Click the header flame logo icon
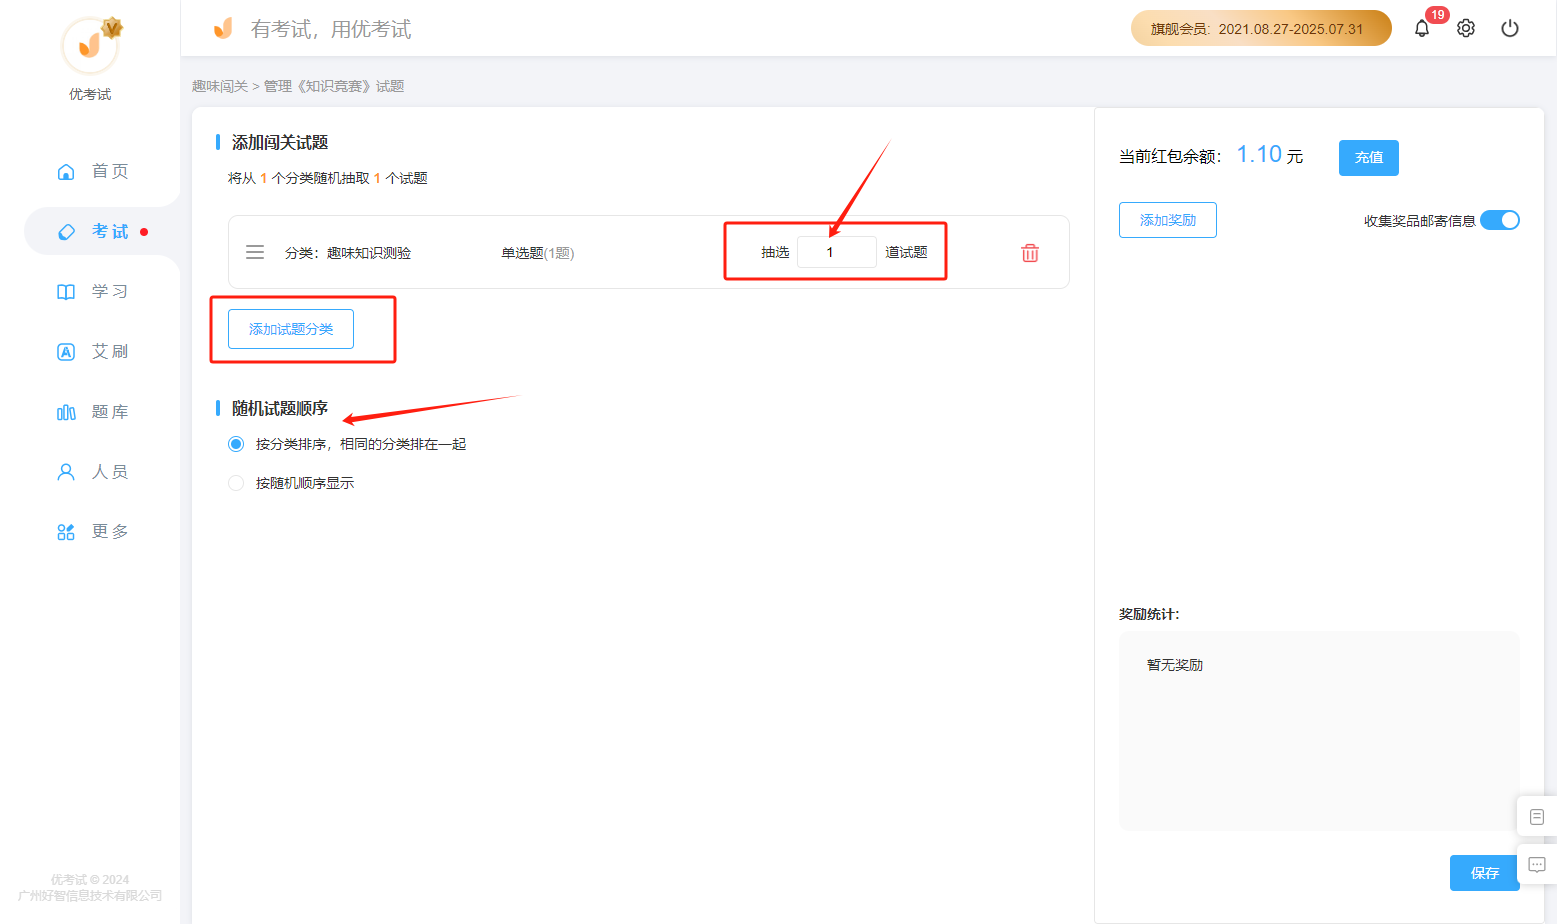The width and height of the screenshot is (1557, 924). pos(223,28)
